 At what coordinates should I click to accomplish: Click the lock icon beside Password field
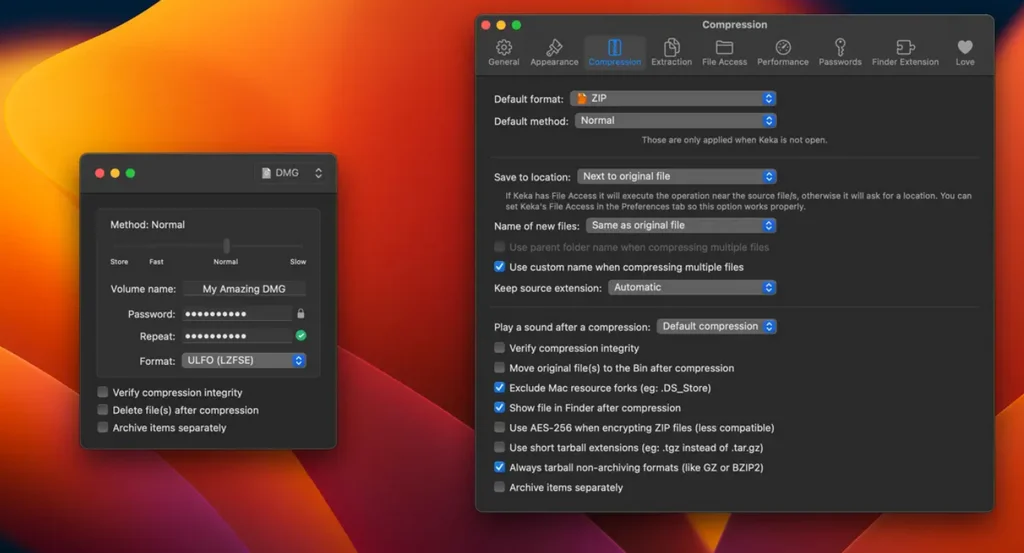tap(300, 313)
